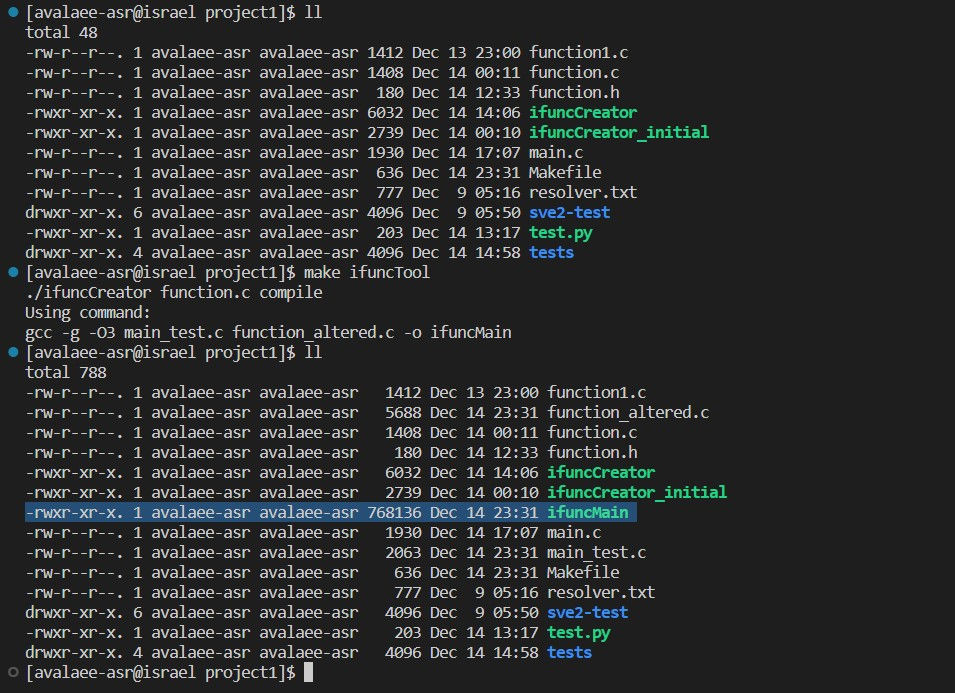Click main_test.c file name
955x693 pixels.
[596, 552]
